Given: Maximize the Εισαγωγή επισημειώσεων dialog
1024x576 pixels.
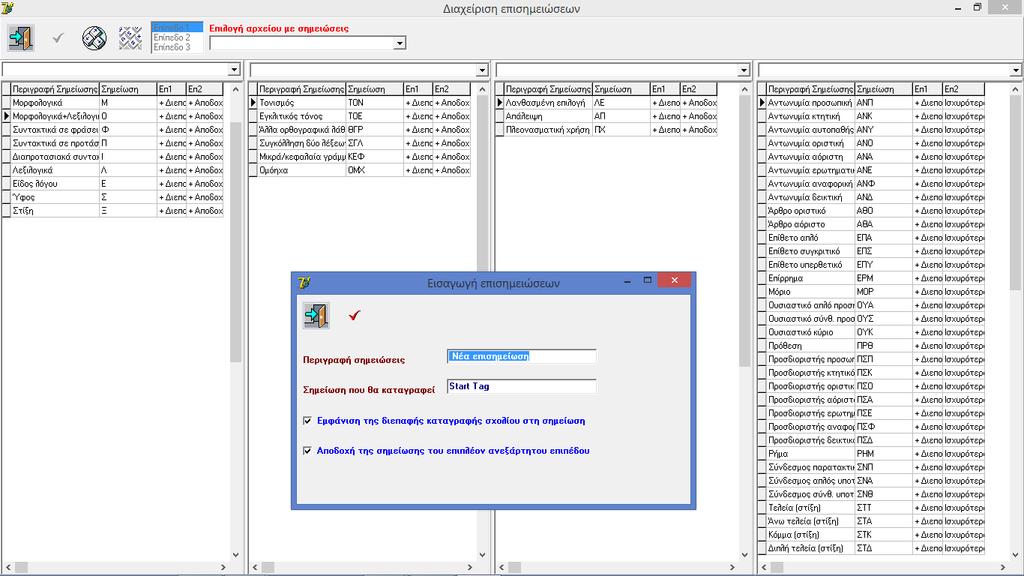Looking at the screenshot, I should click(x=647, y=280).
